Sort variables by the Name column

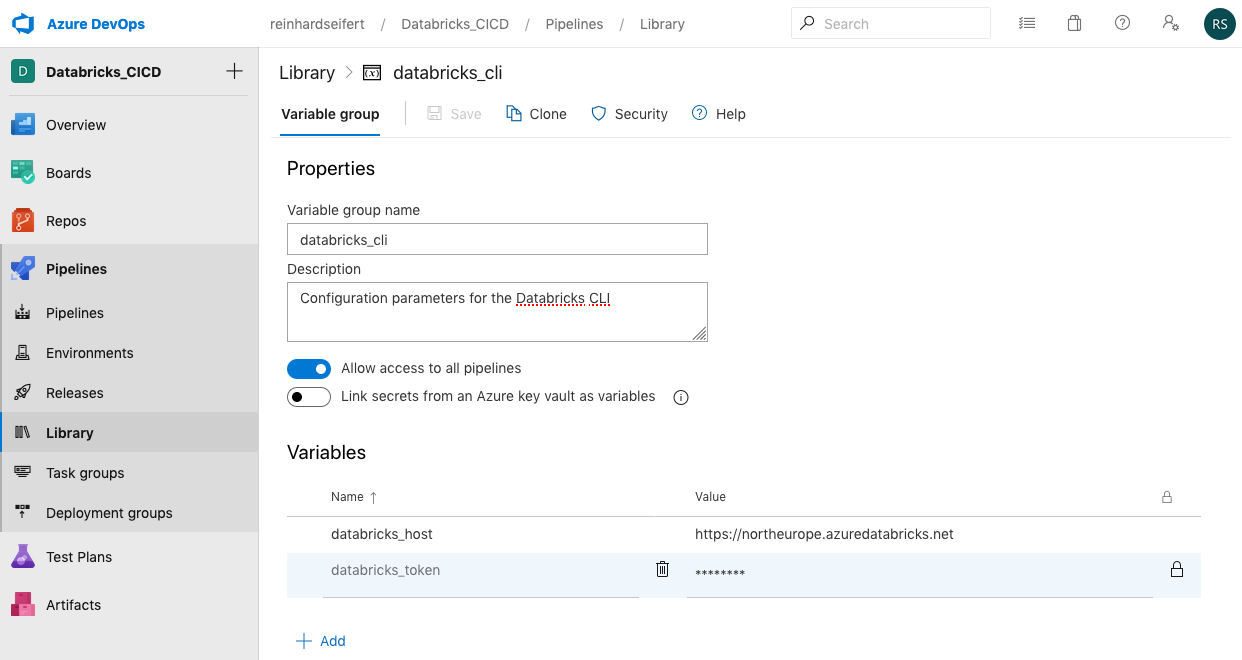354,497
